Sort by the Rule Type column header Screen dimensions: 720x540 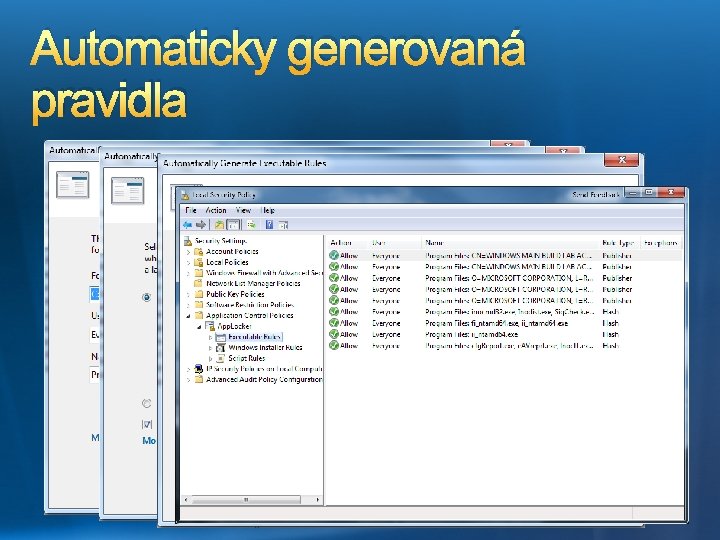pos(619,243)
